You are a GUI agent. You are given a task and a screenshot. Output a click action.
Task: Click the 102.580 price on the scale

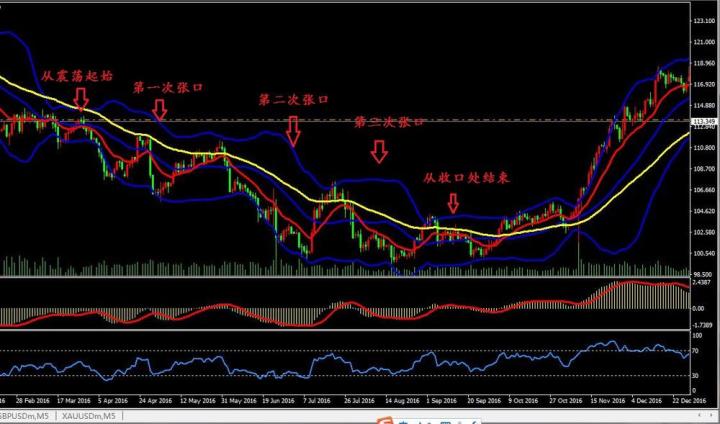[704, 232]
